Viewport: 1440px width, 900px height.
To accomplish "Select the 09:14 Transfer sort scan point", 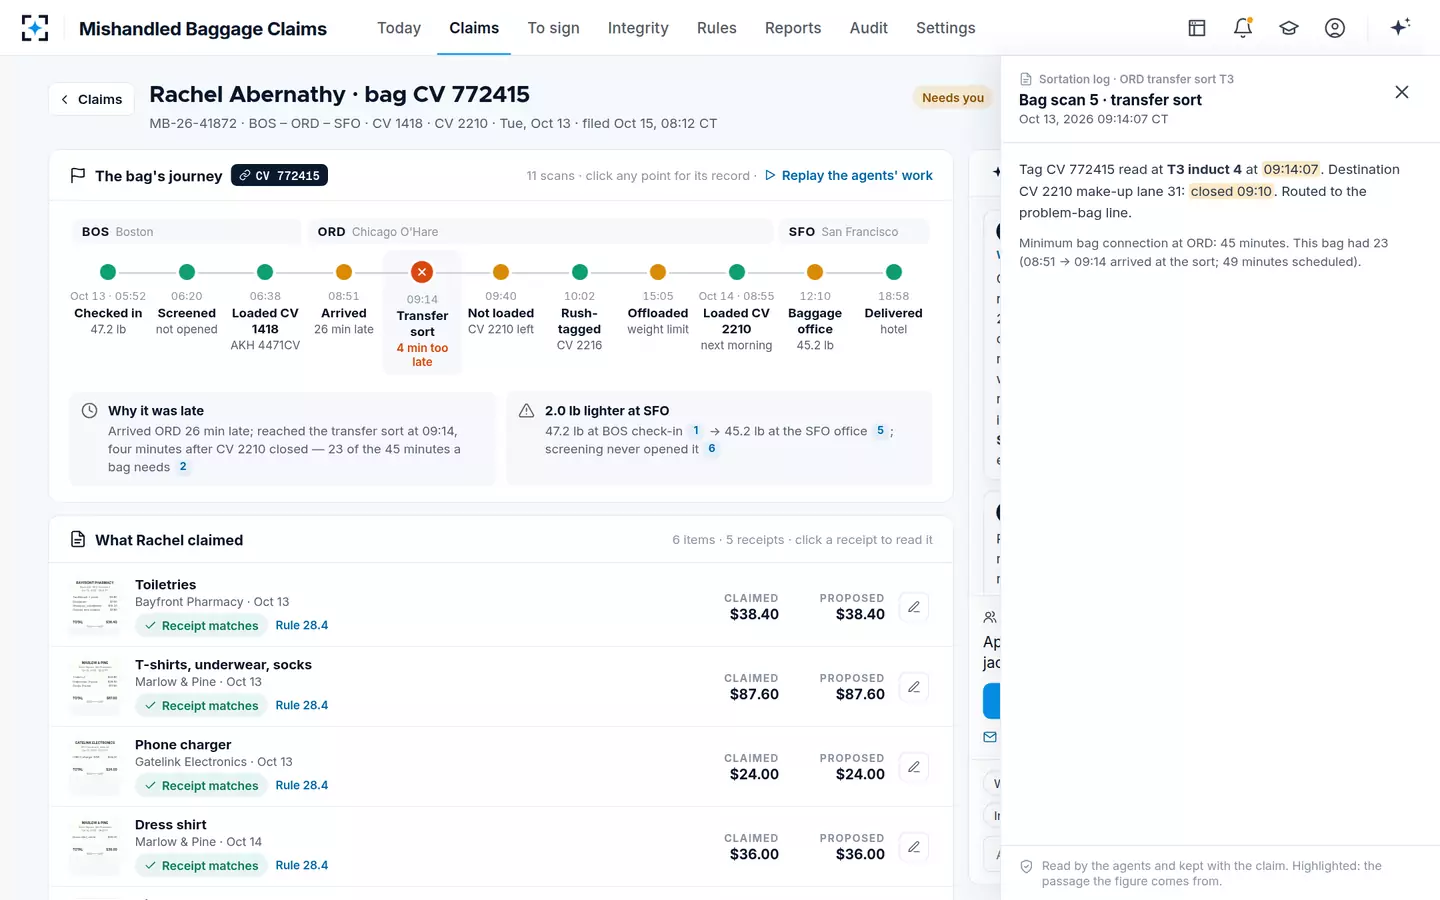I will [x=422, y=313].
